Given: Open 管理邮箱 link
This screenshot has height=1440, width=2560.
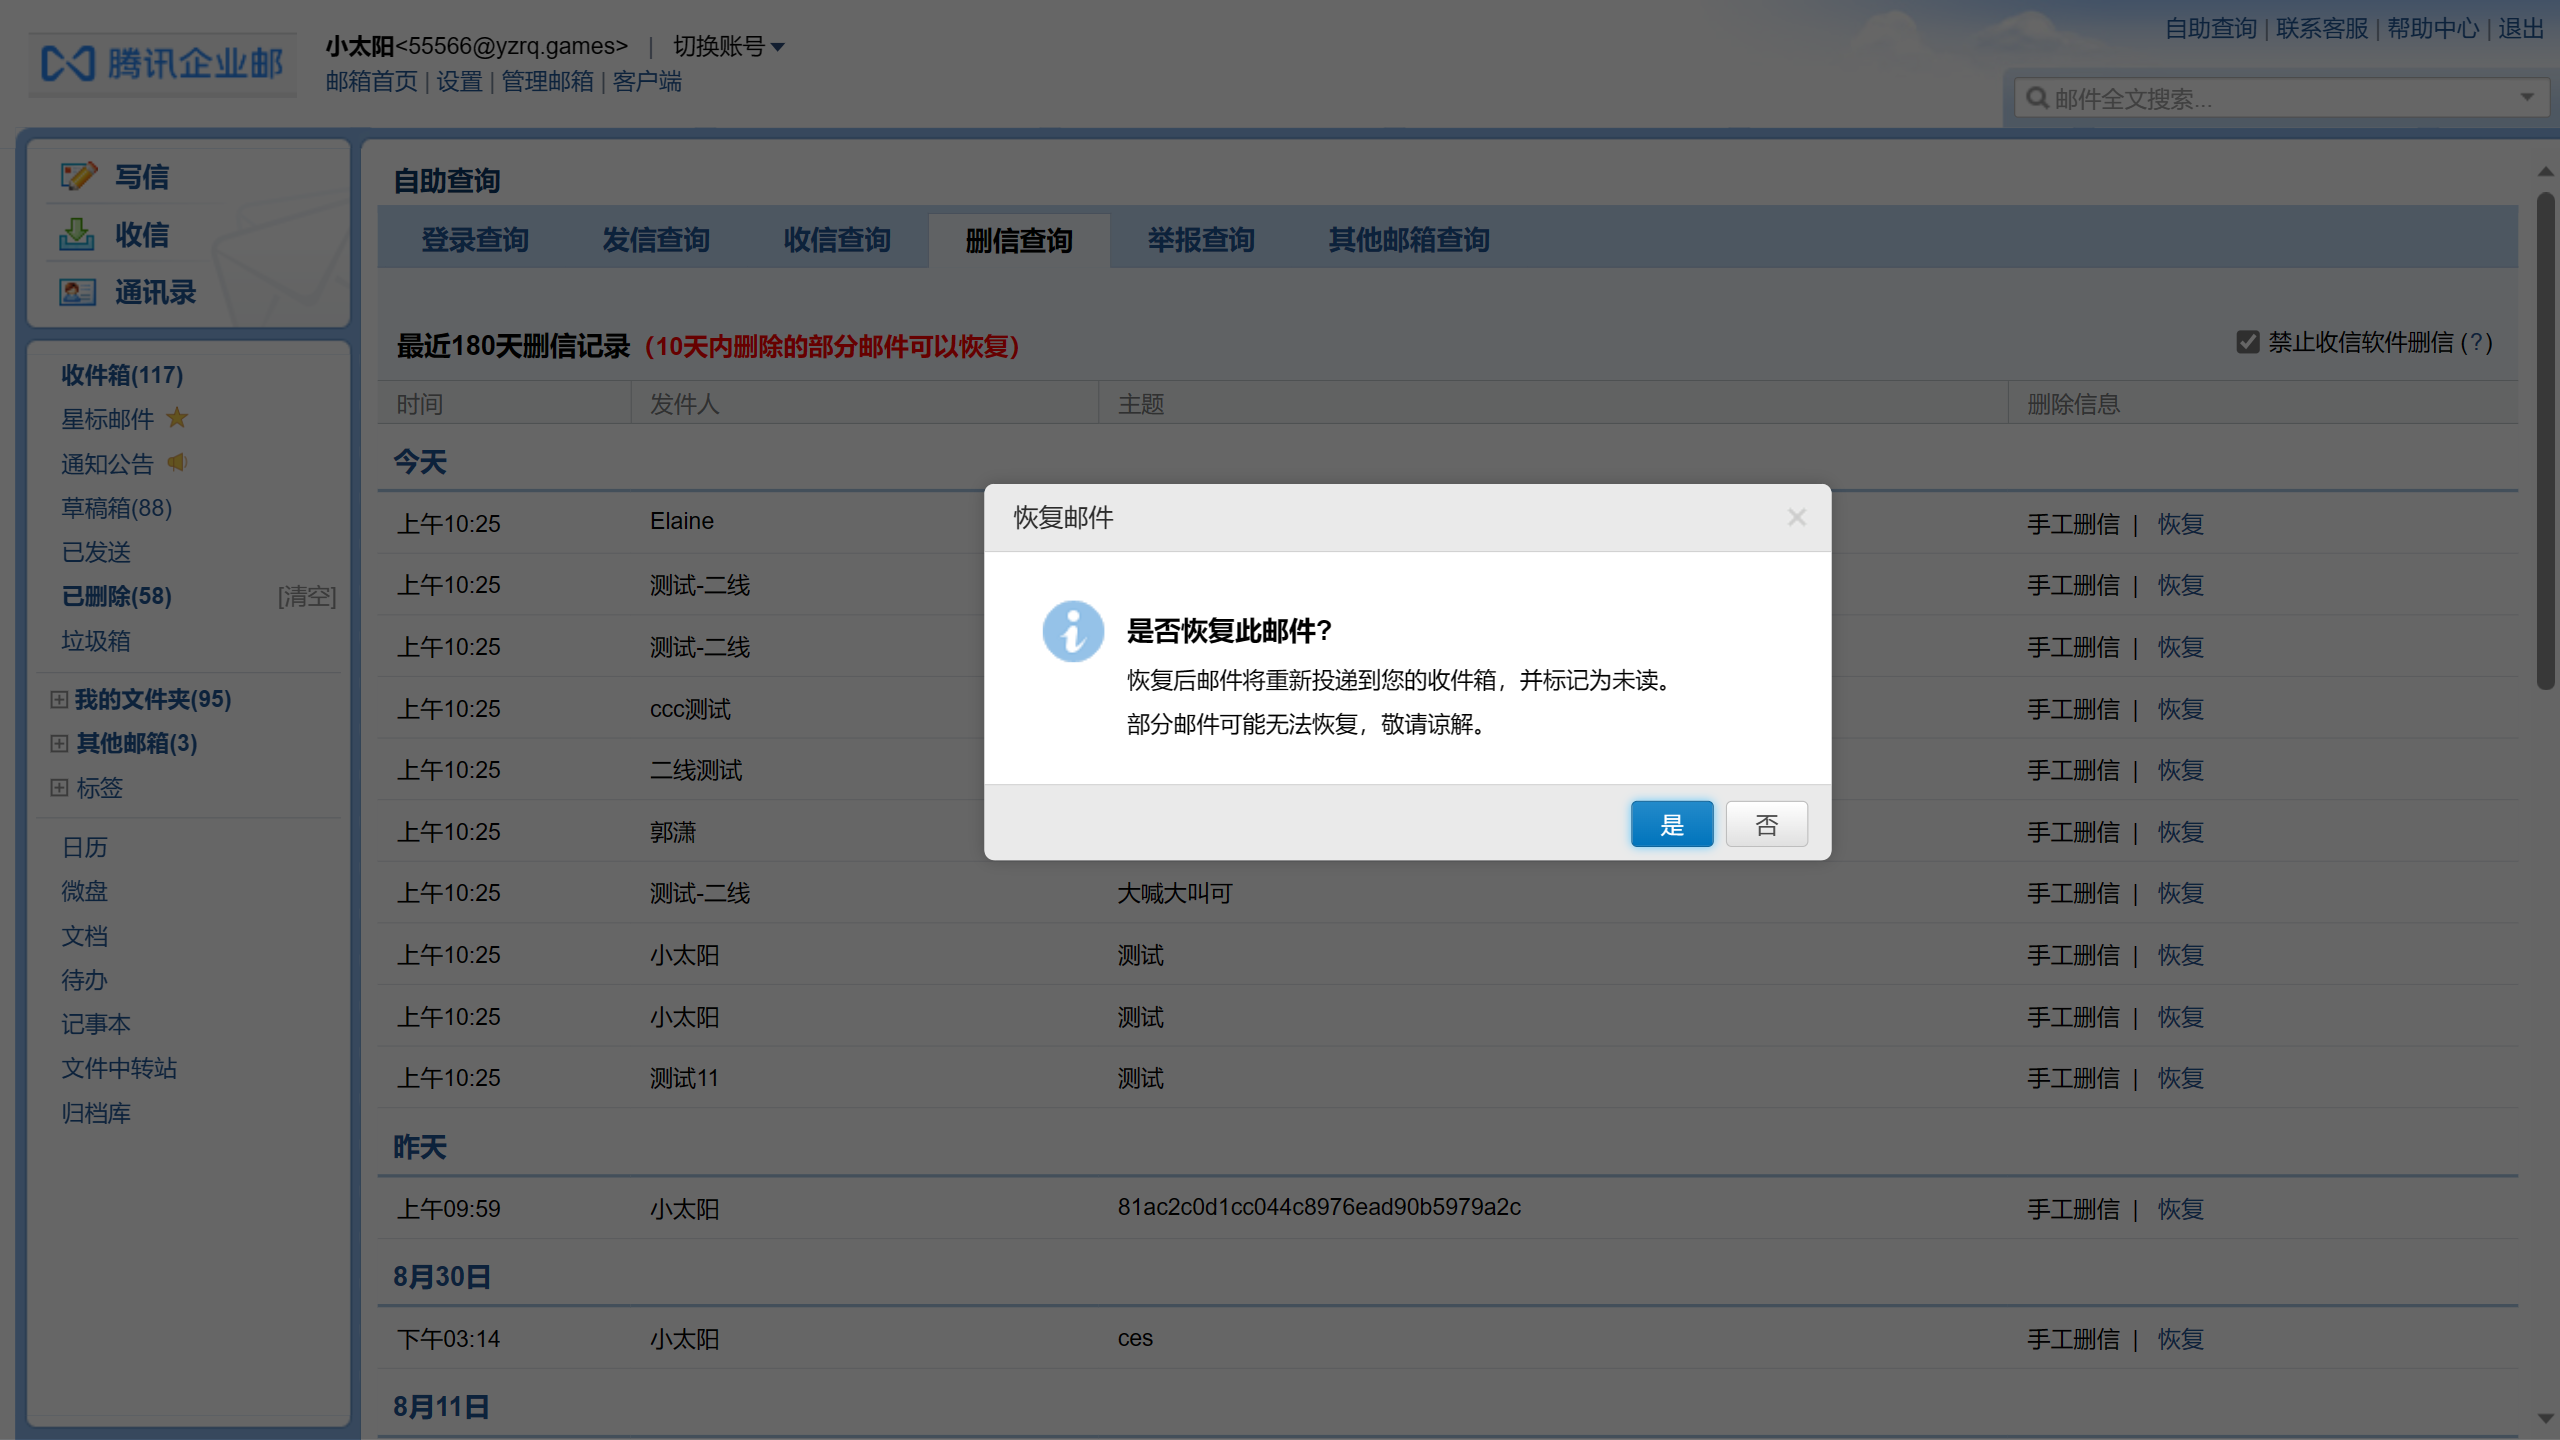Looking at the screenshot, I should click(x=547, y=81).
